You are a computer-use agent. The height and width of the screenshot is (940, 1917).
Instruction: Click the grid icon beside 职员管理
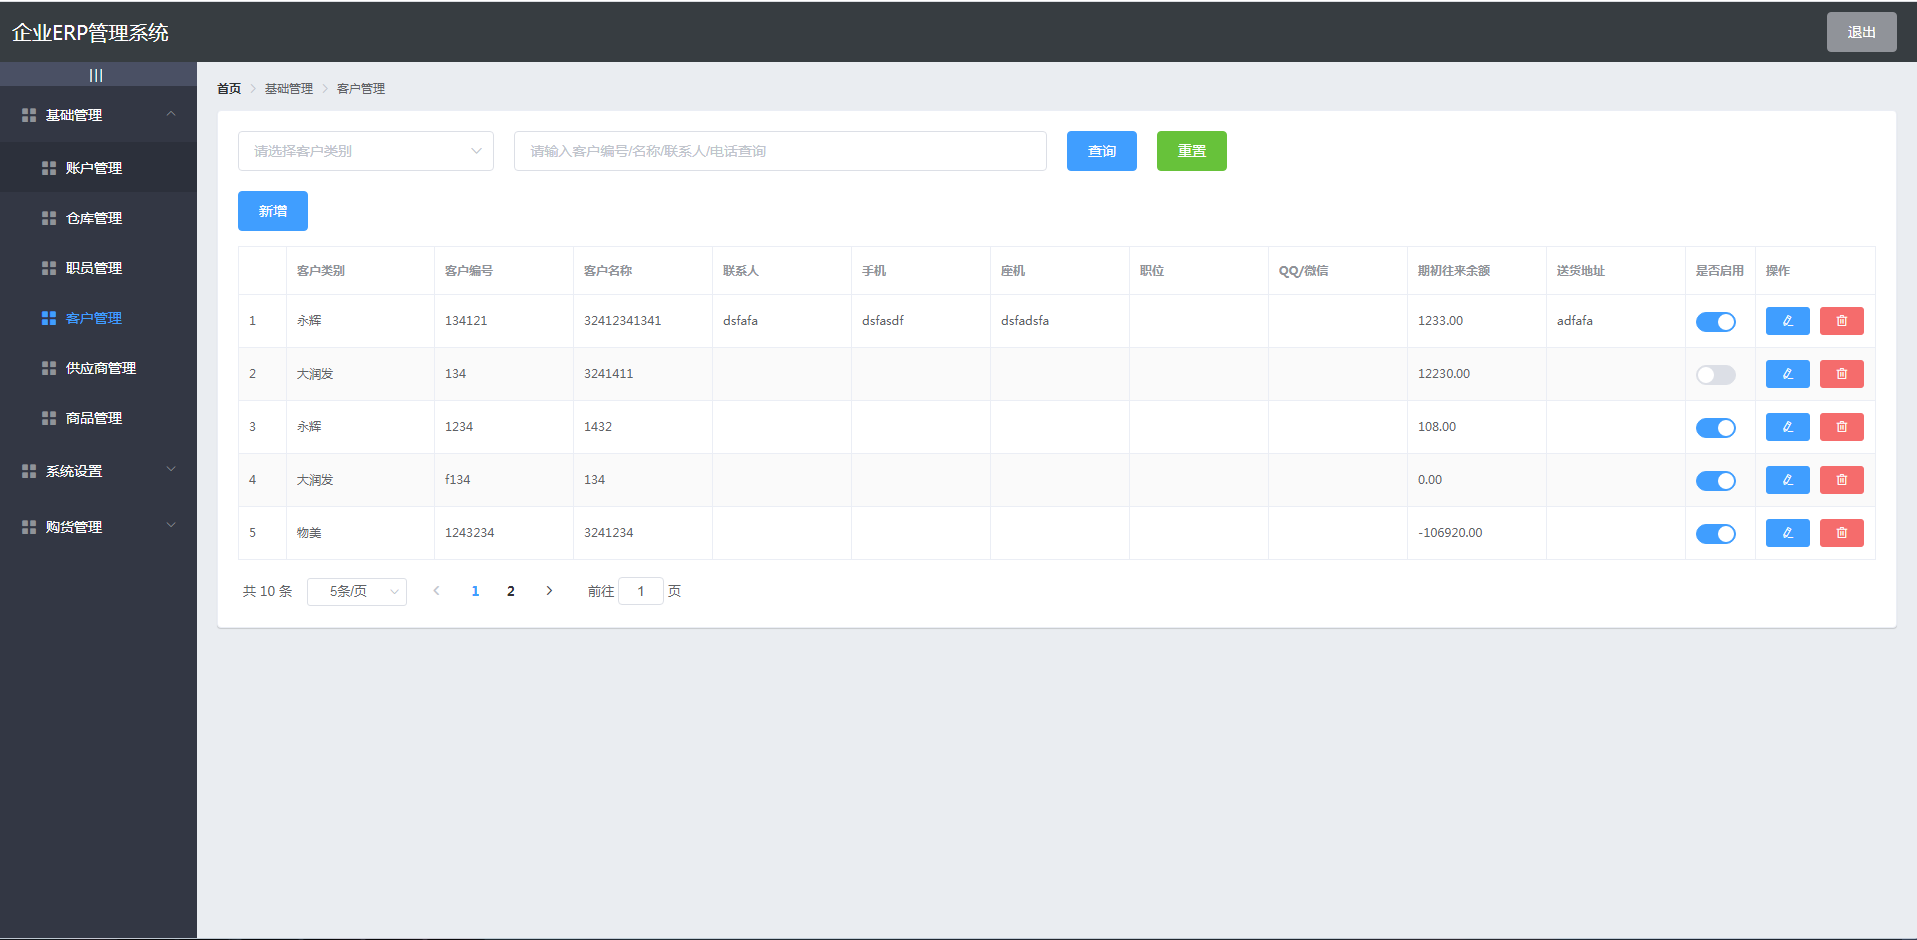pos(49,268)
